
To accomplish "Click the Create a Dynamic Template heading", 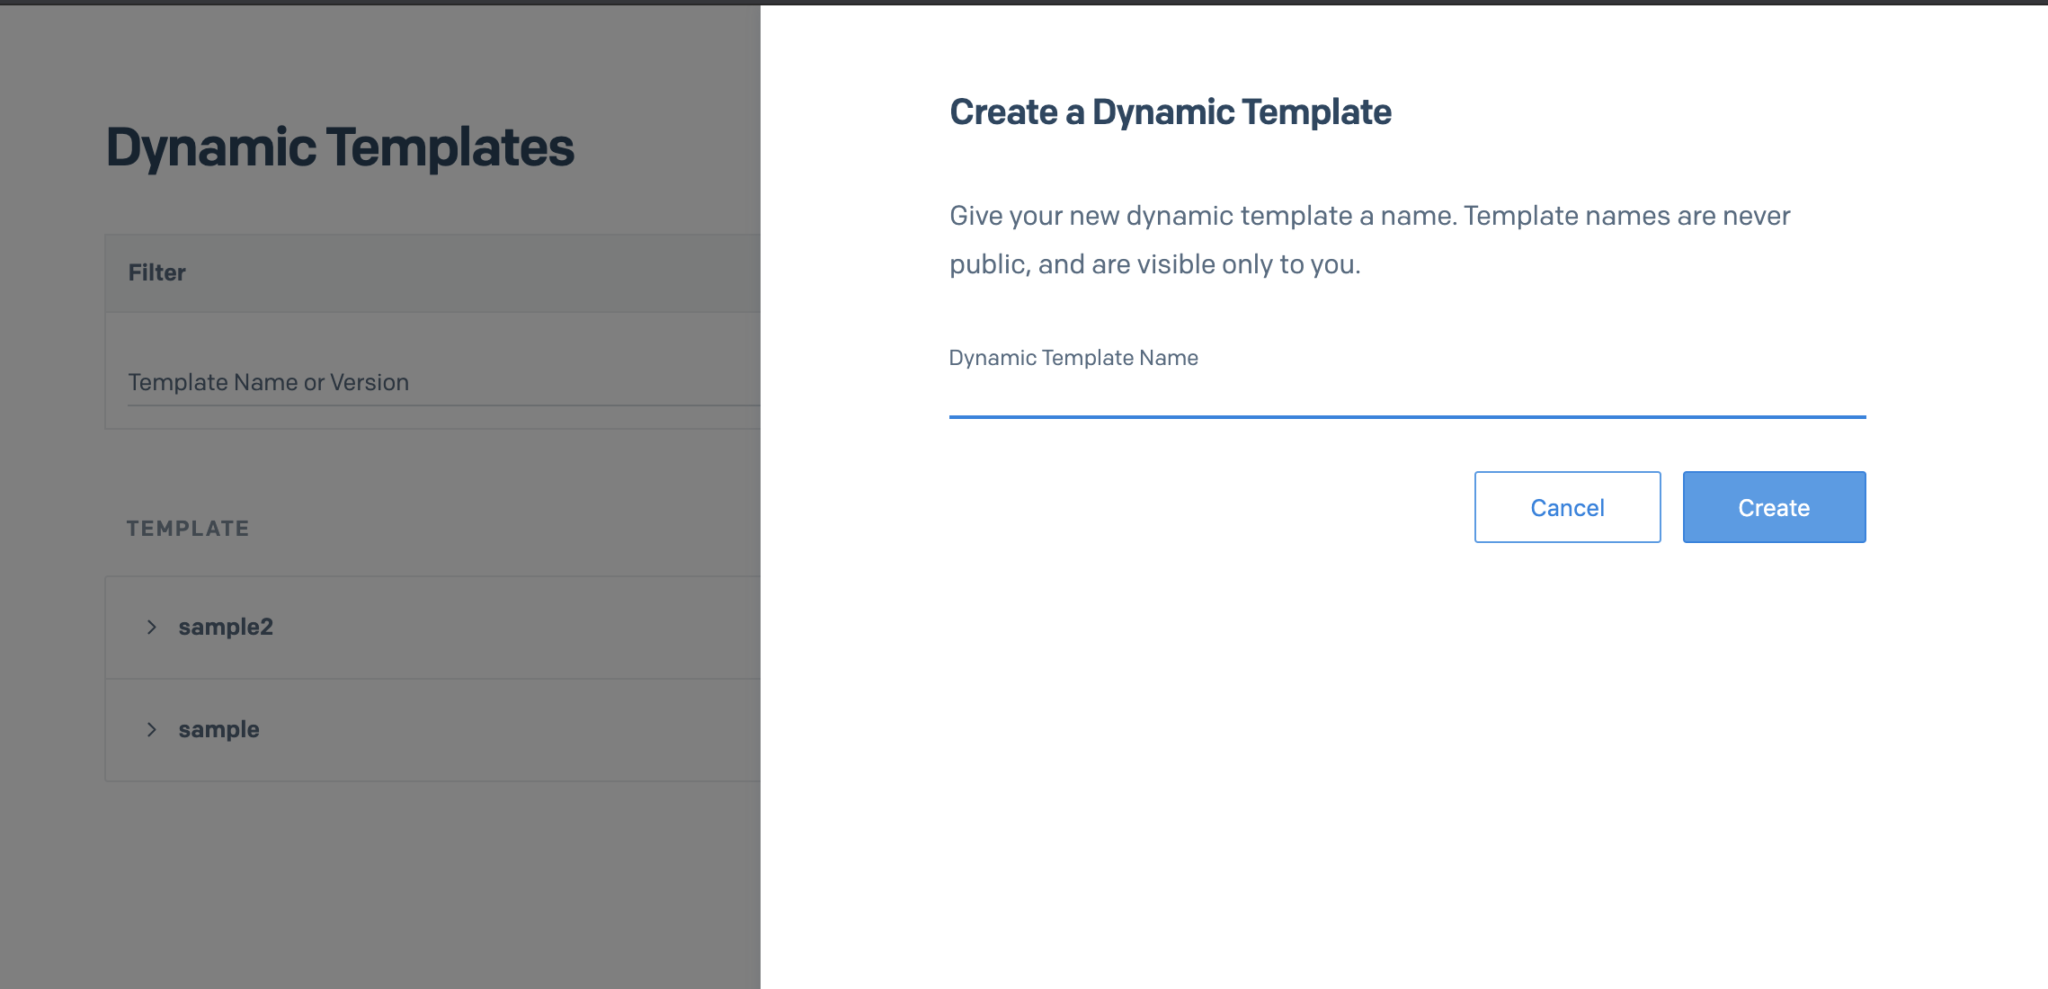I will click(1169, 111).
